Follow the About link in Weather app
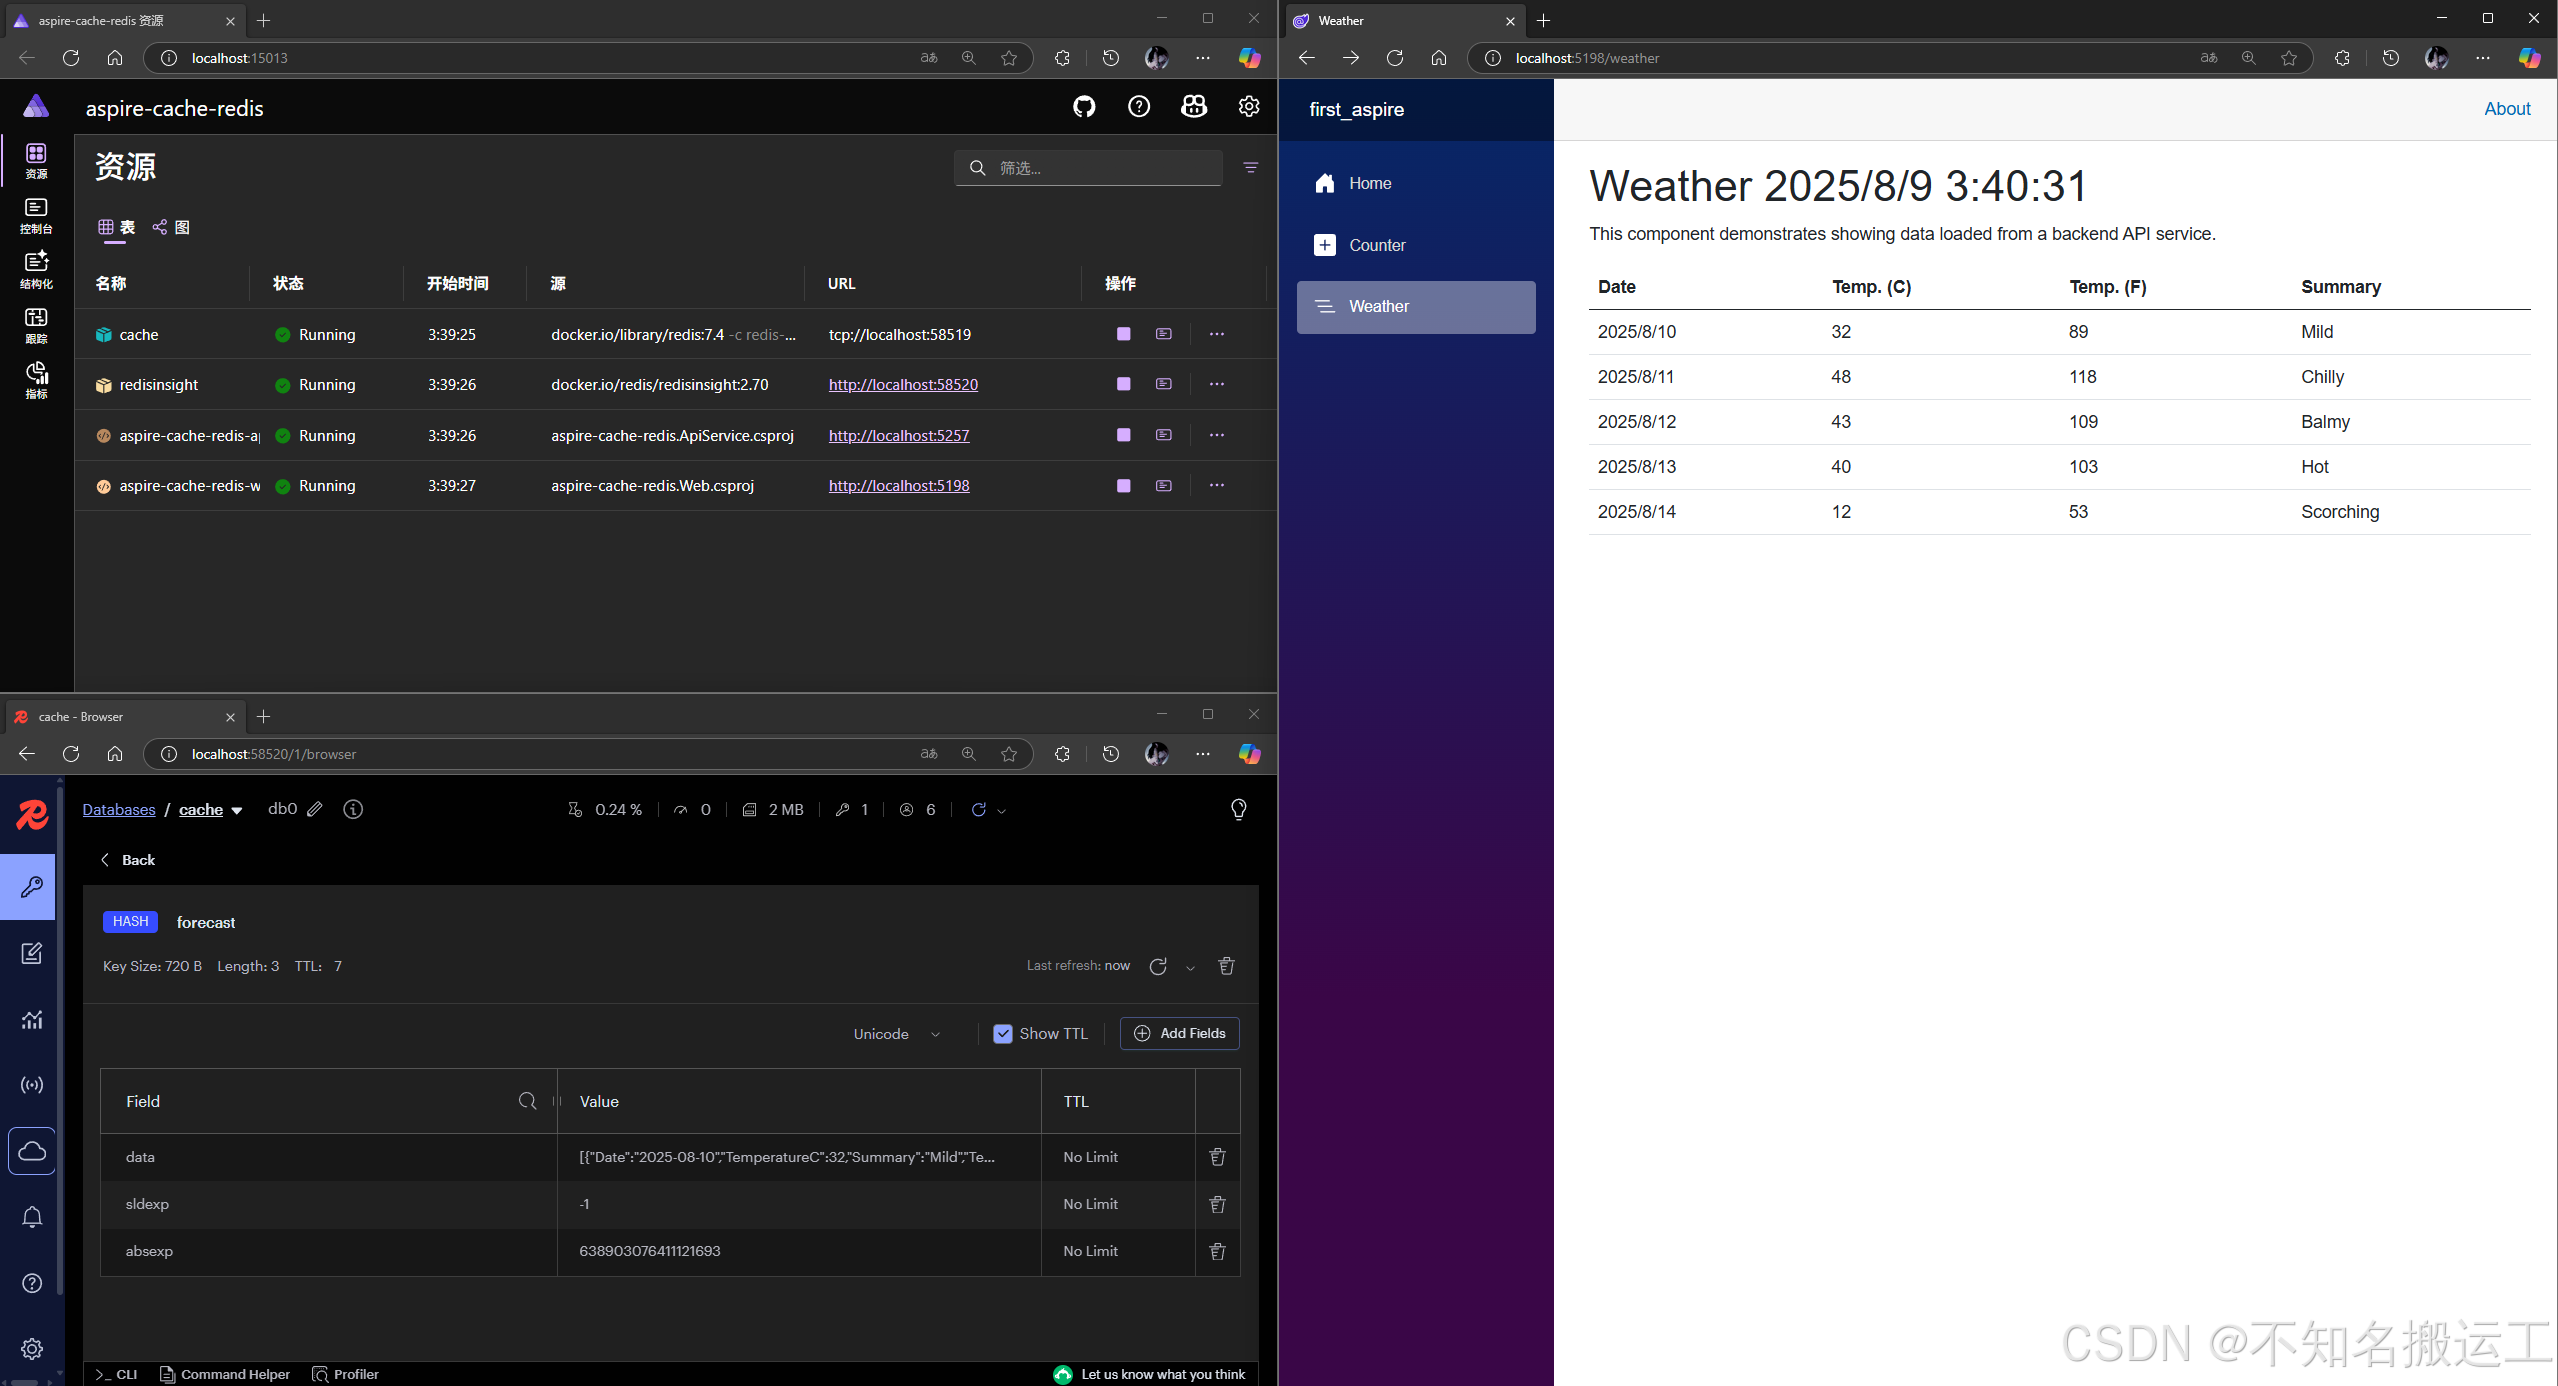The image size is (2558, 1386). point(2507,109)
